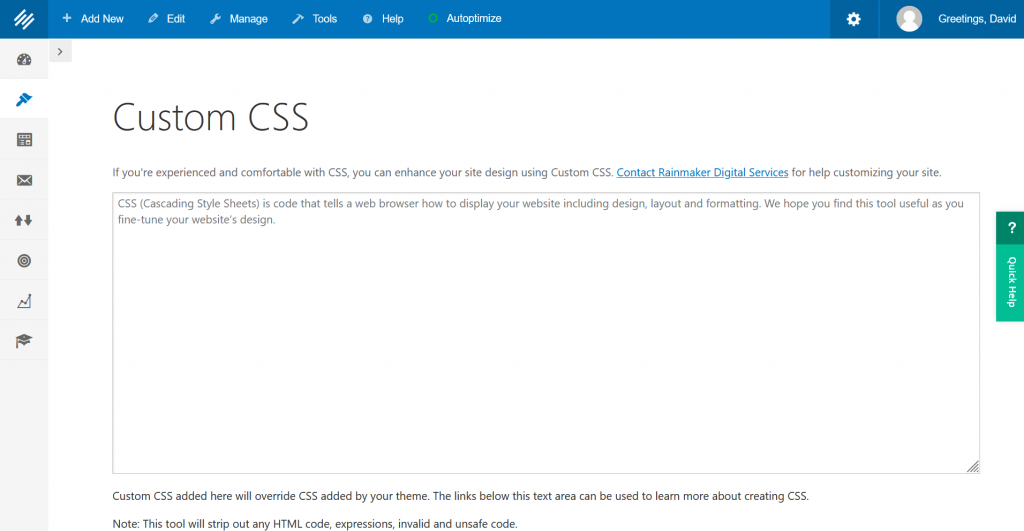This screenshot has height=531, width=1024.
Task: Open the Greetings, David account menu
Action: click(x=976, y=19)
